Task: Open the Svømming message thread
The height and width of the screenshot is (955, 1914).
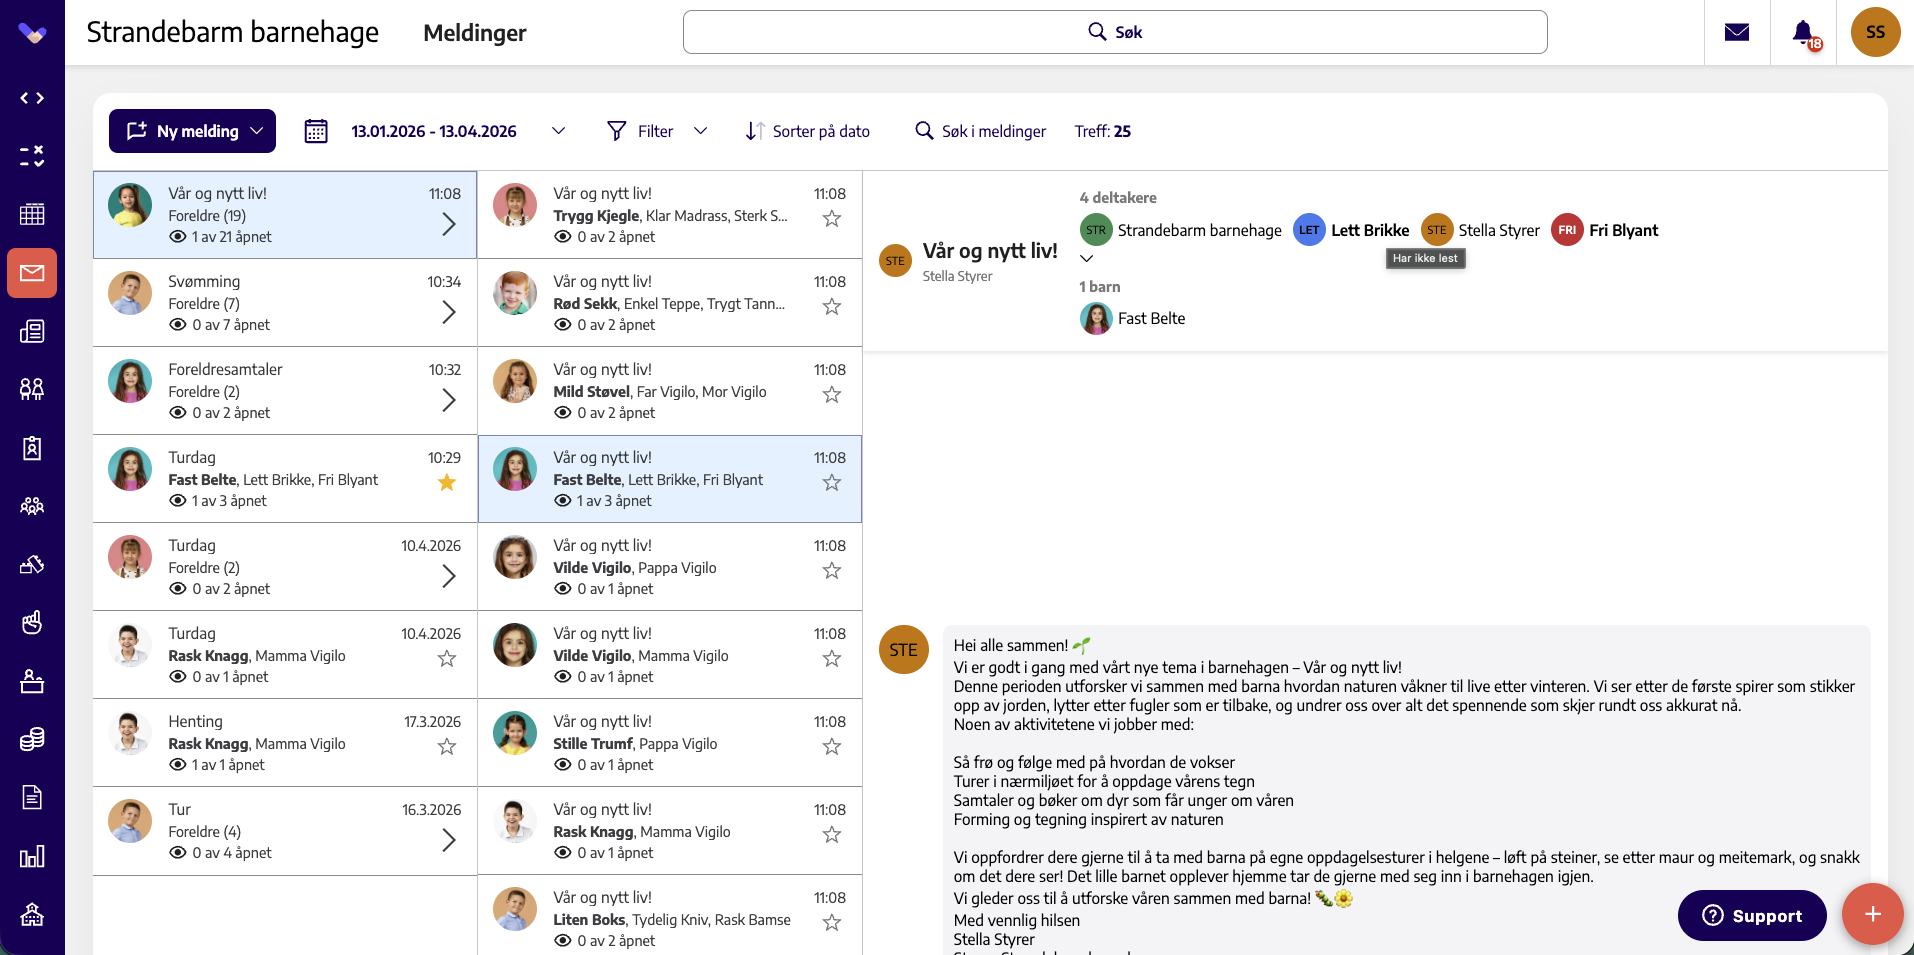Action: coord(285,303)
